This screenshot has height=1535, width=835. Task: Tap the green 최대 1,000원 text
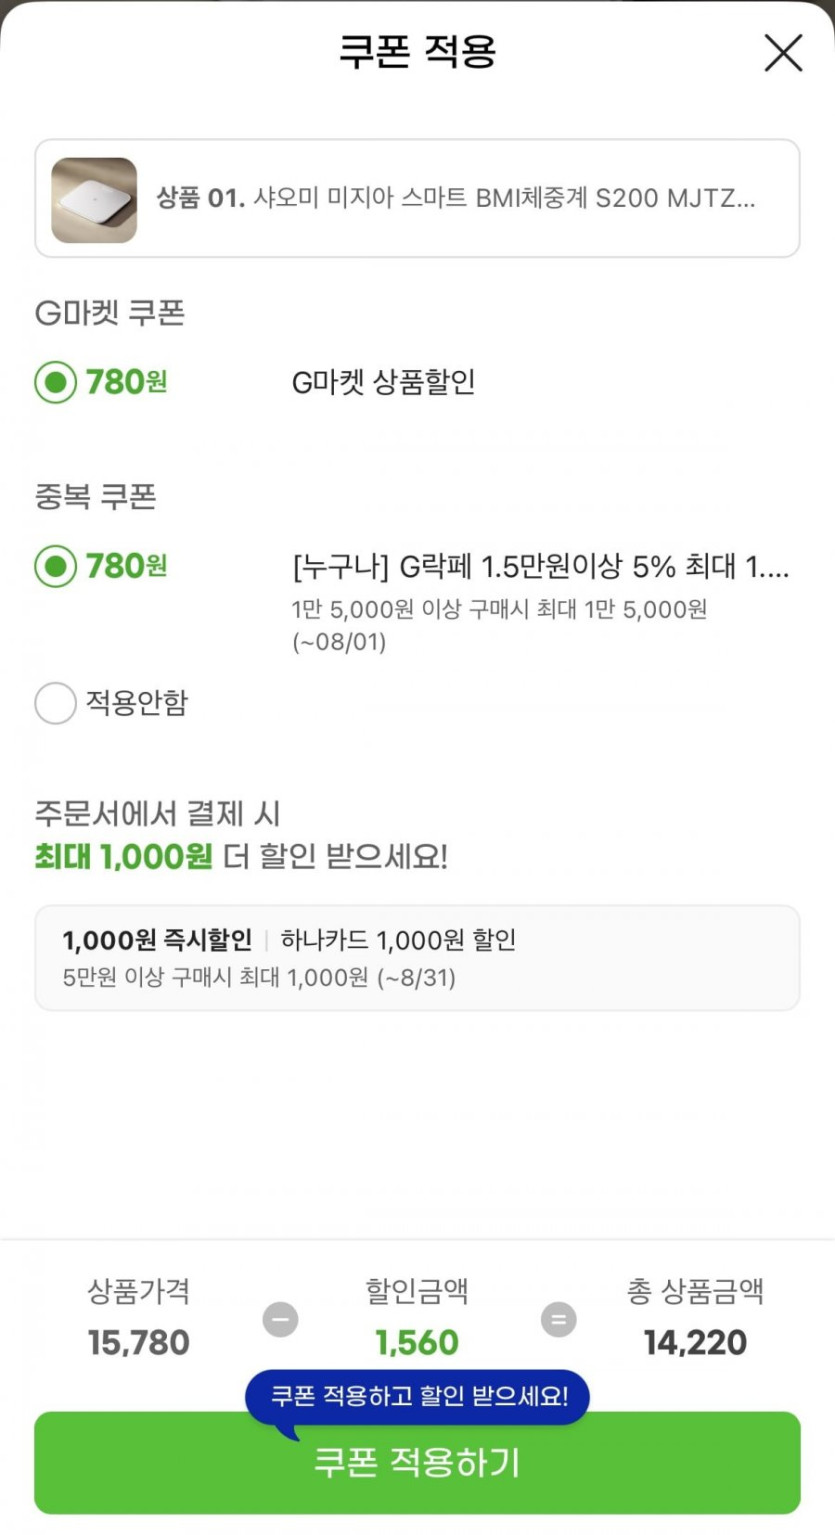coord(123,857)
